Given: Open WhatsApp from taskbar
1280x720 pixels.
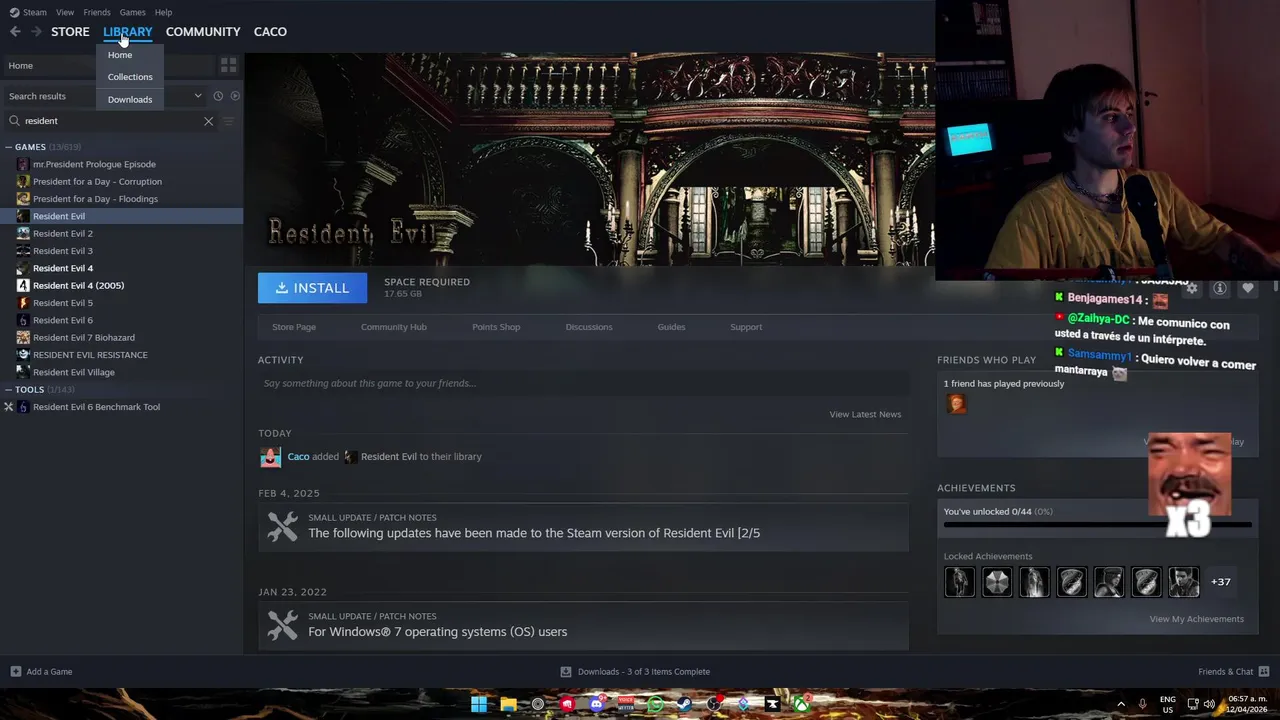Looking at the screenshot, I should pos(655,704).
